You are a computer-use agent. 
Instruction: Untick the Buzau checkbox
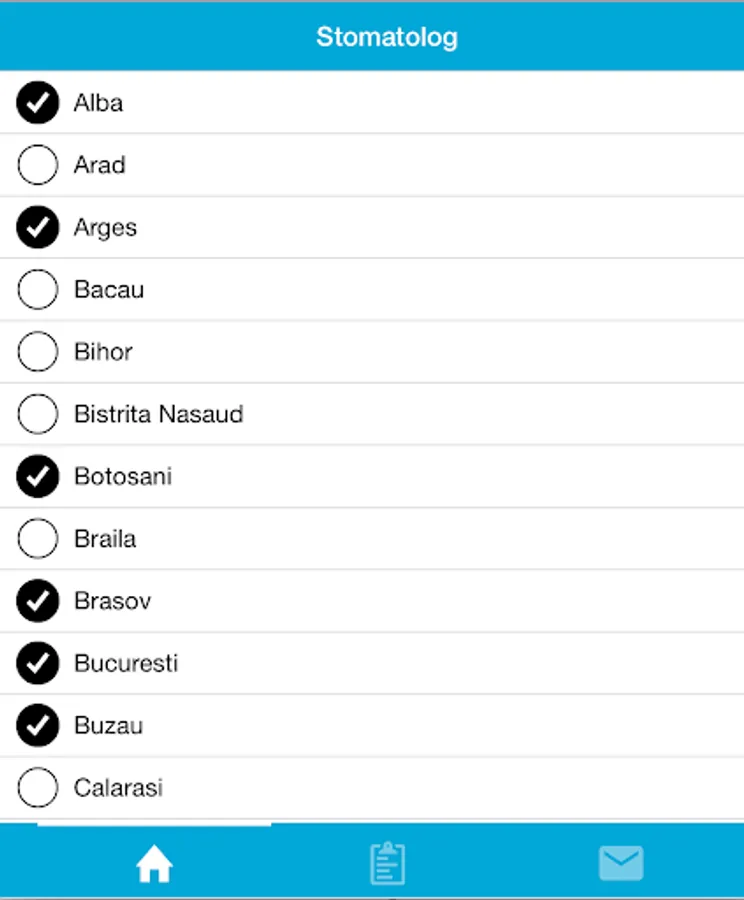click(x=38, y=726)
